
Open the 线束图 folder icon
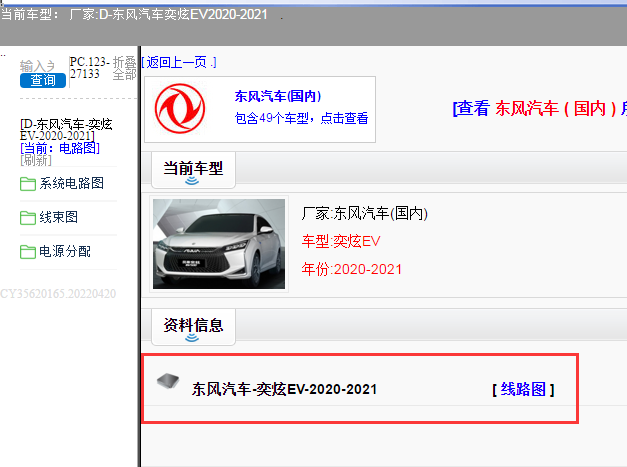pos(28,218)
